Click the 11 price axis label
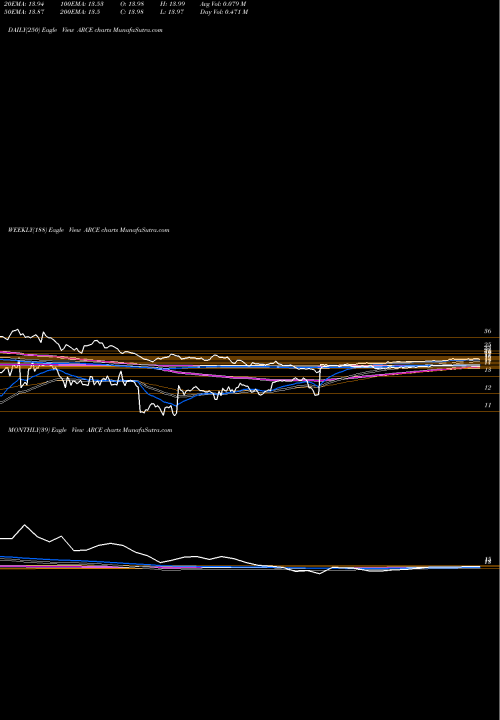Viewport: 500px width, 720px height. pyautogui.click(x=488, y=405)
